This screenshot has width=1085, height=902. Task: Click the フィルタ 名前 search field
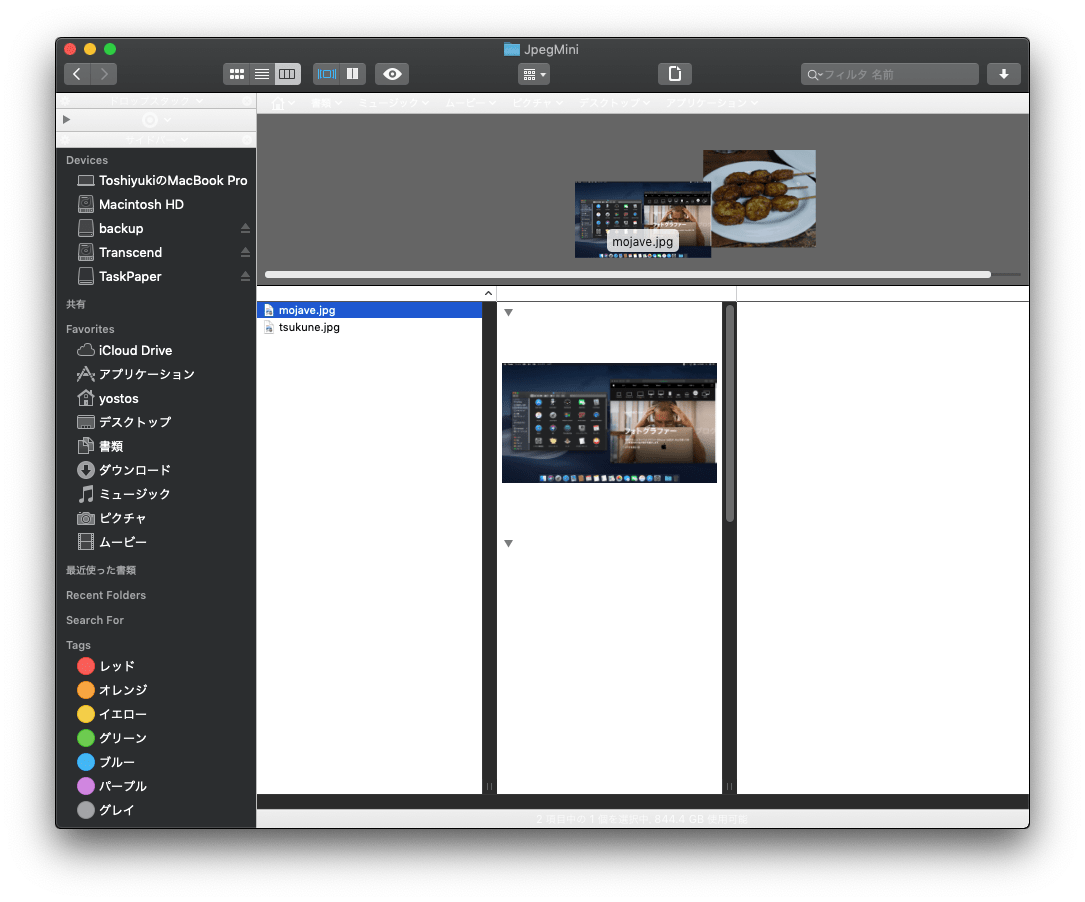895,74
